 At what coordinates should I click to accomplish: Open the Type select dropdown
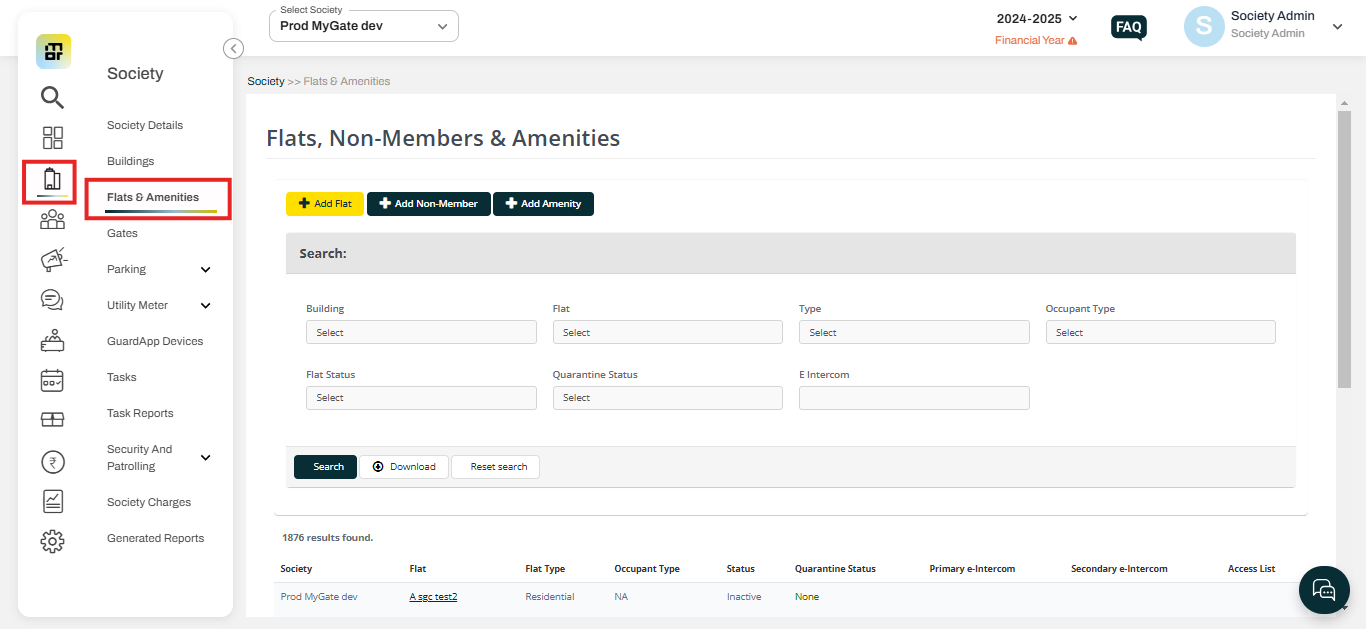tap(914, 332)
